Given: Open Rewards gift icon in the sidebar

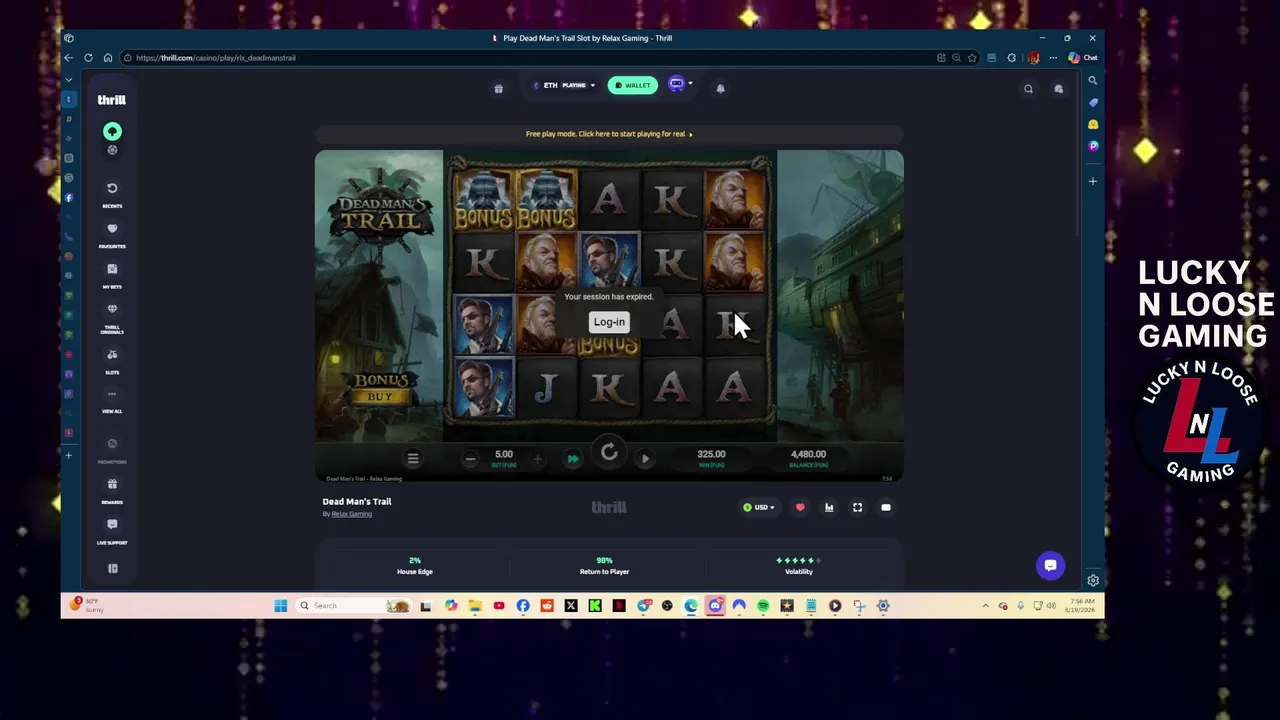Looking at the screenshot, I should (112, 490).
